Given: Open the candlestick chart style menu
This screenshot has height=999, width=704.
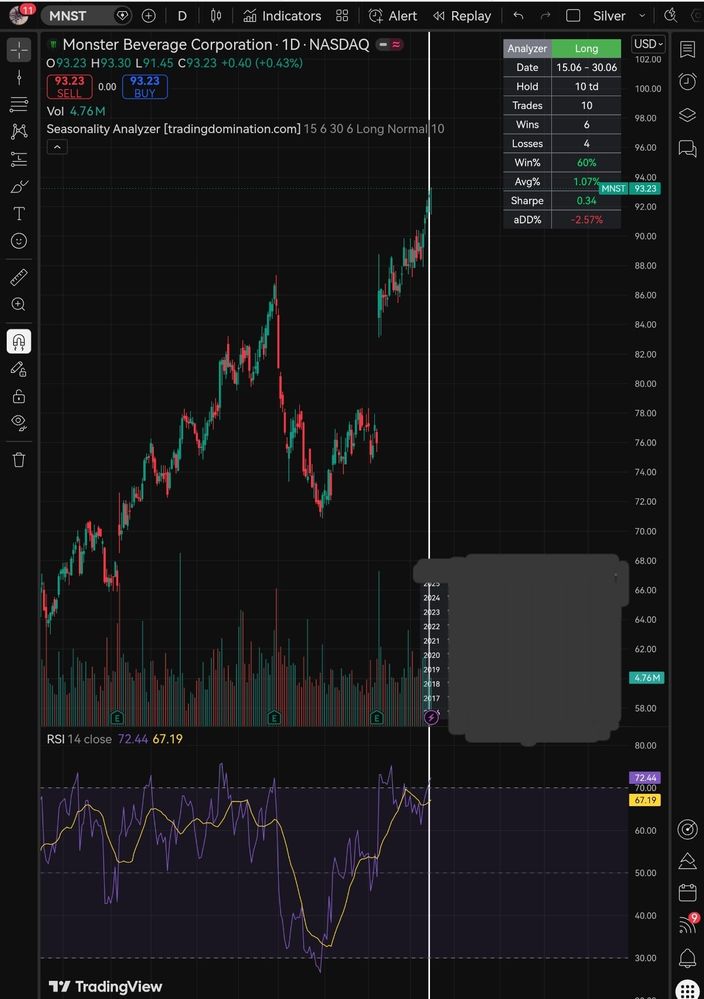Looking at the screenshot, I should coord(216,16).
